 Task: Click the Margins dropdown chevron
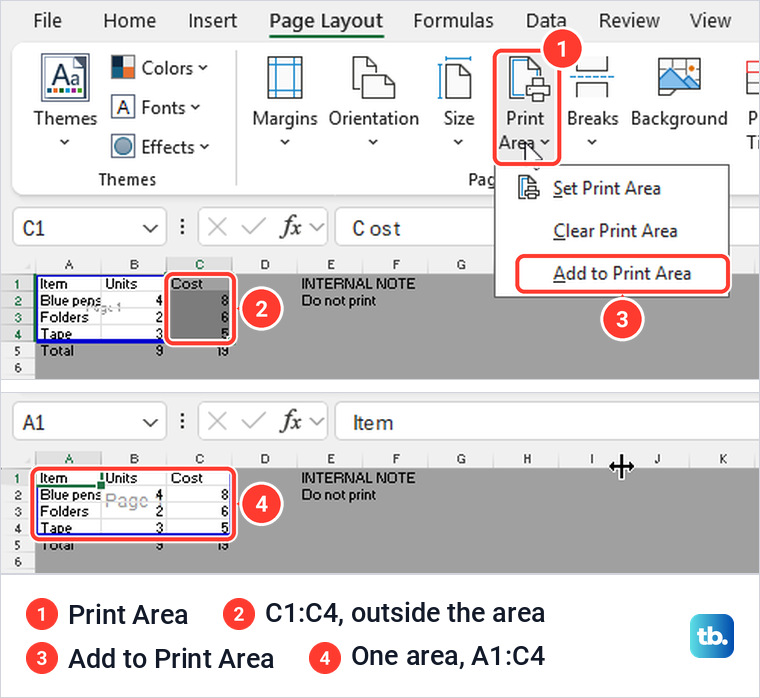pos(285,142)
